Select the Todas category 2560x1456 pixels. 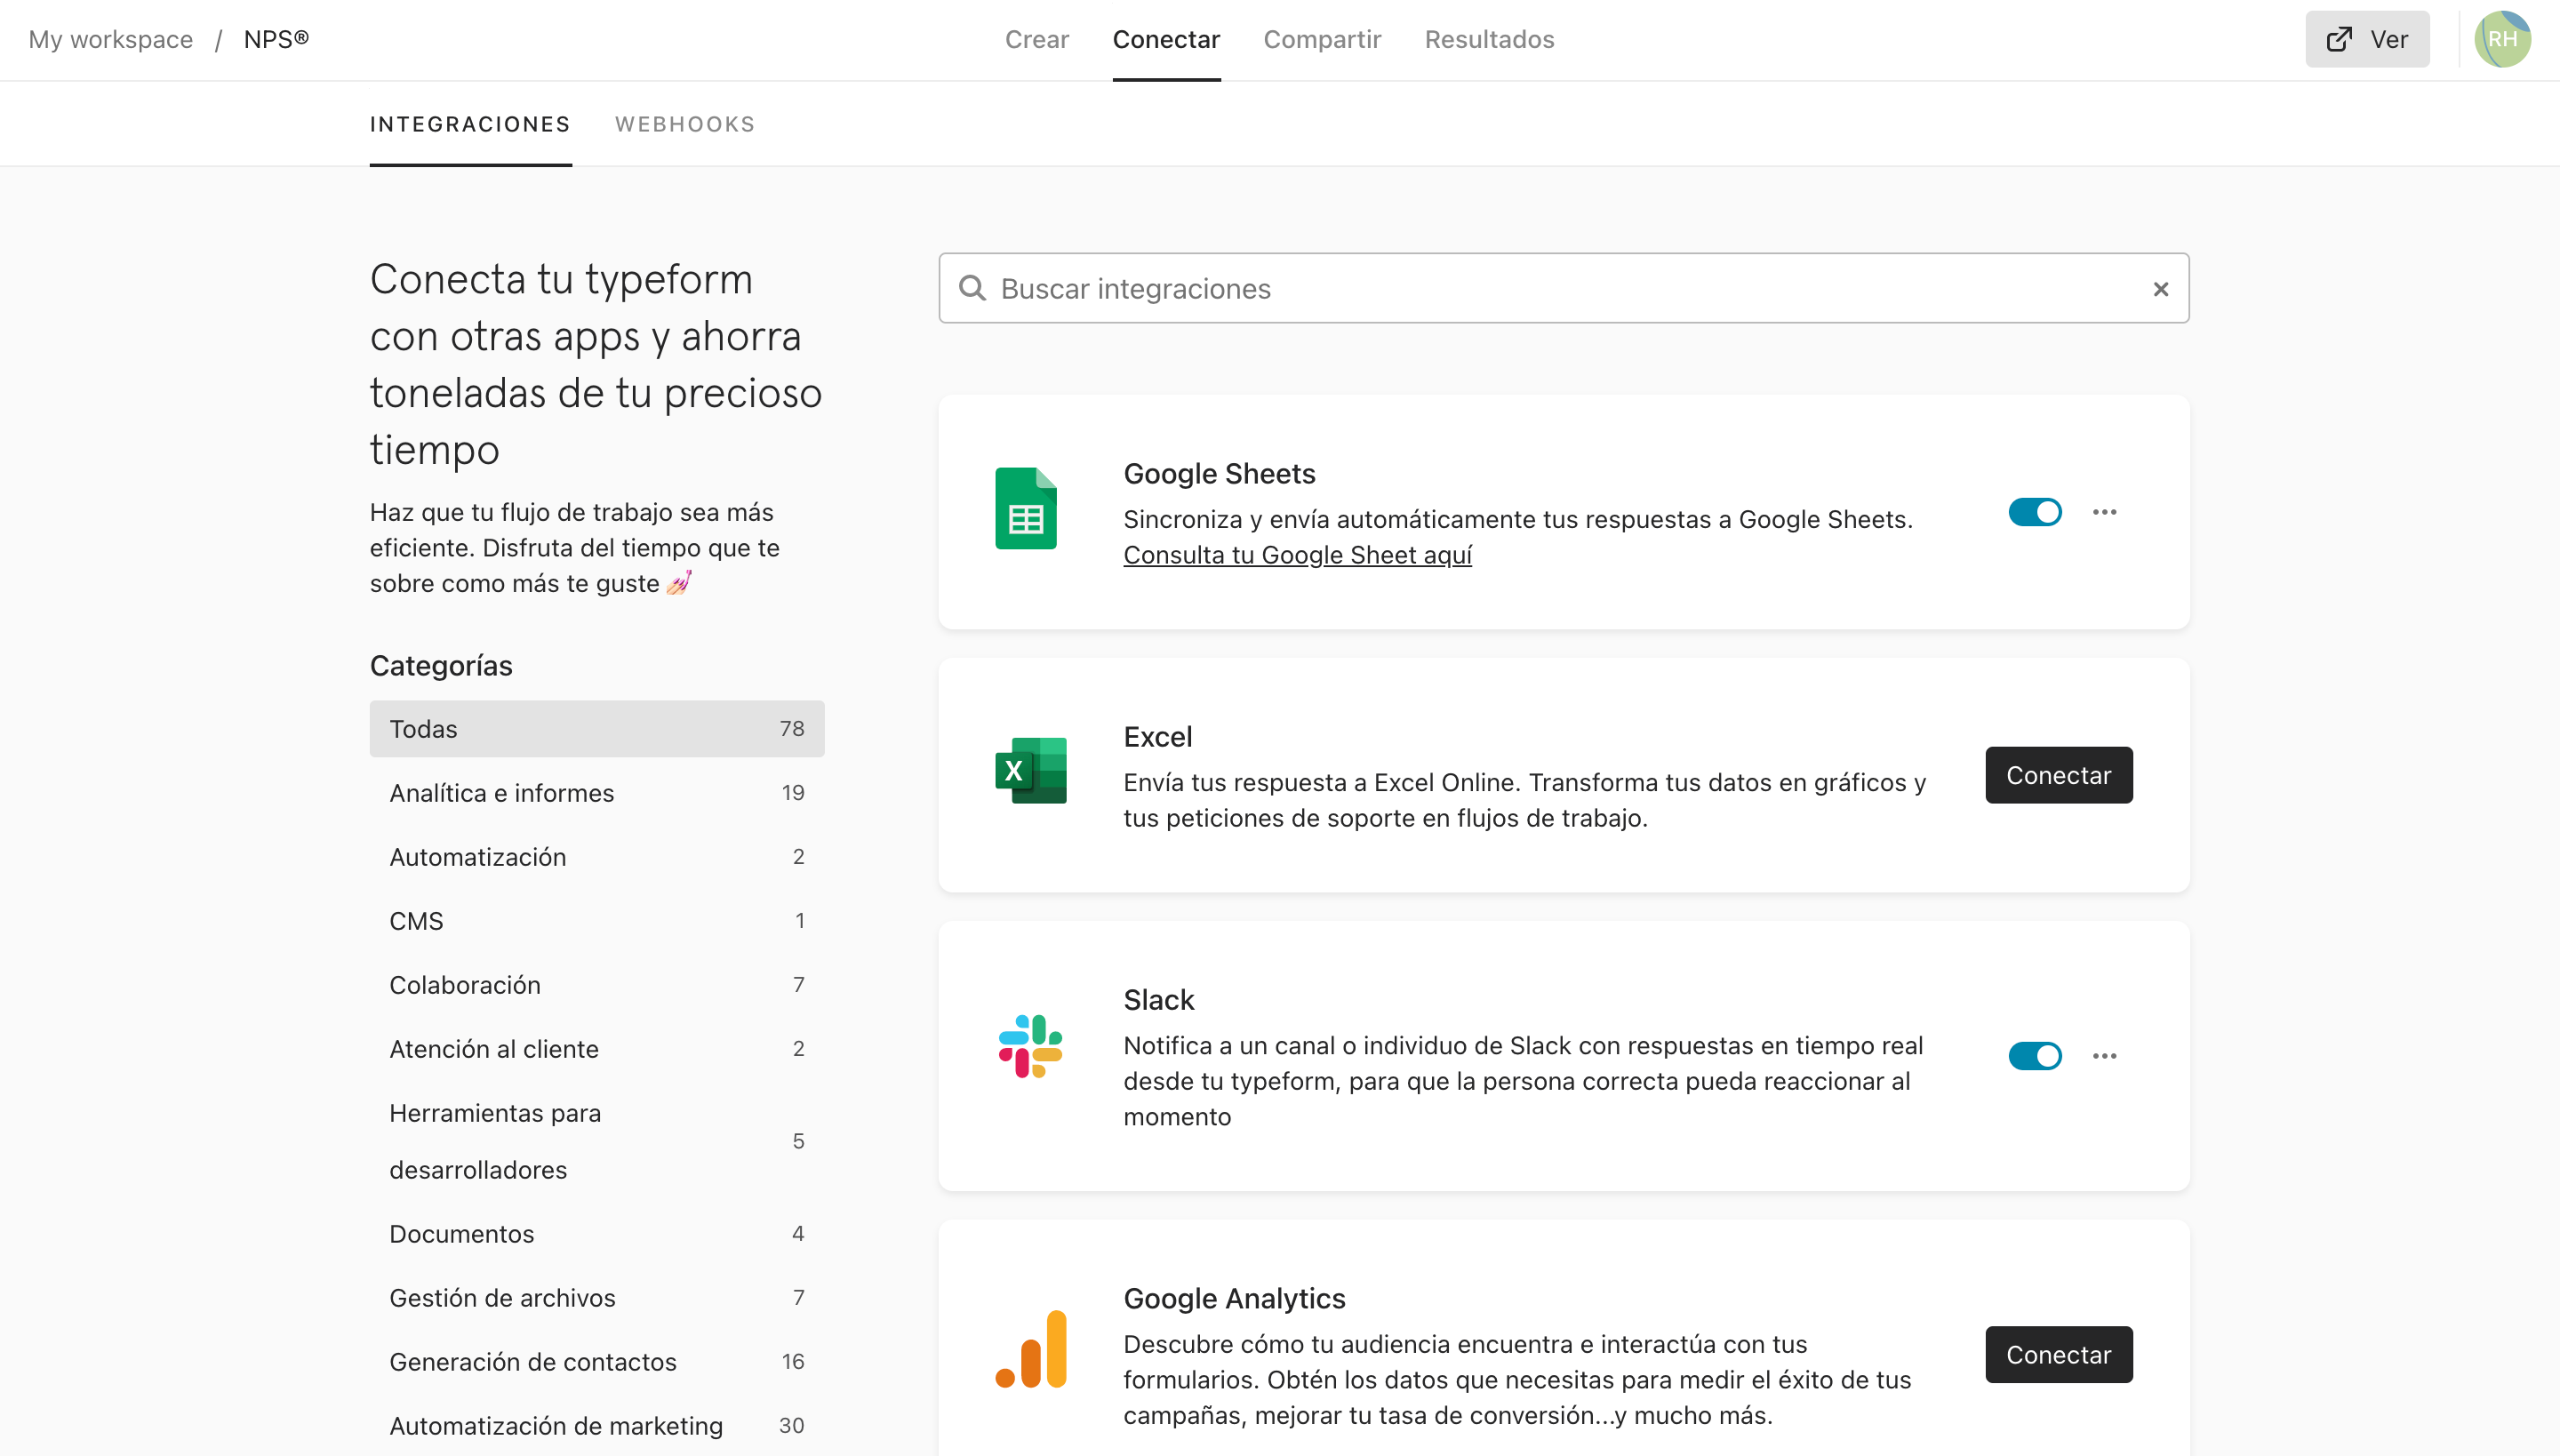pyautogui.click(x=597, y=729)
